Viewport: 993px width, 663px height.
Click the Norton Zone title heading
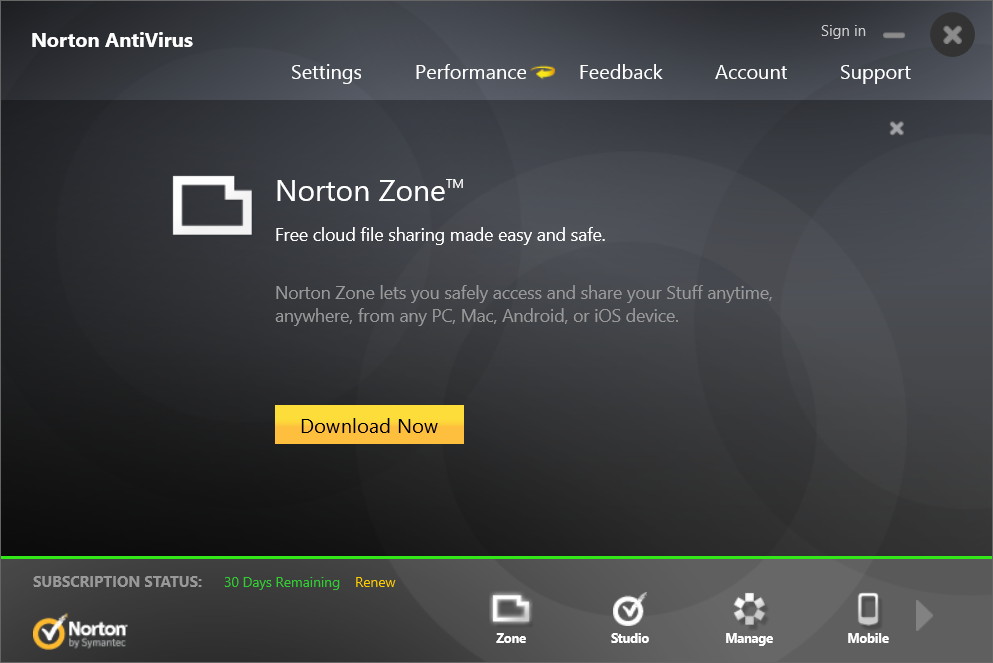pos(369,191)
